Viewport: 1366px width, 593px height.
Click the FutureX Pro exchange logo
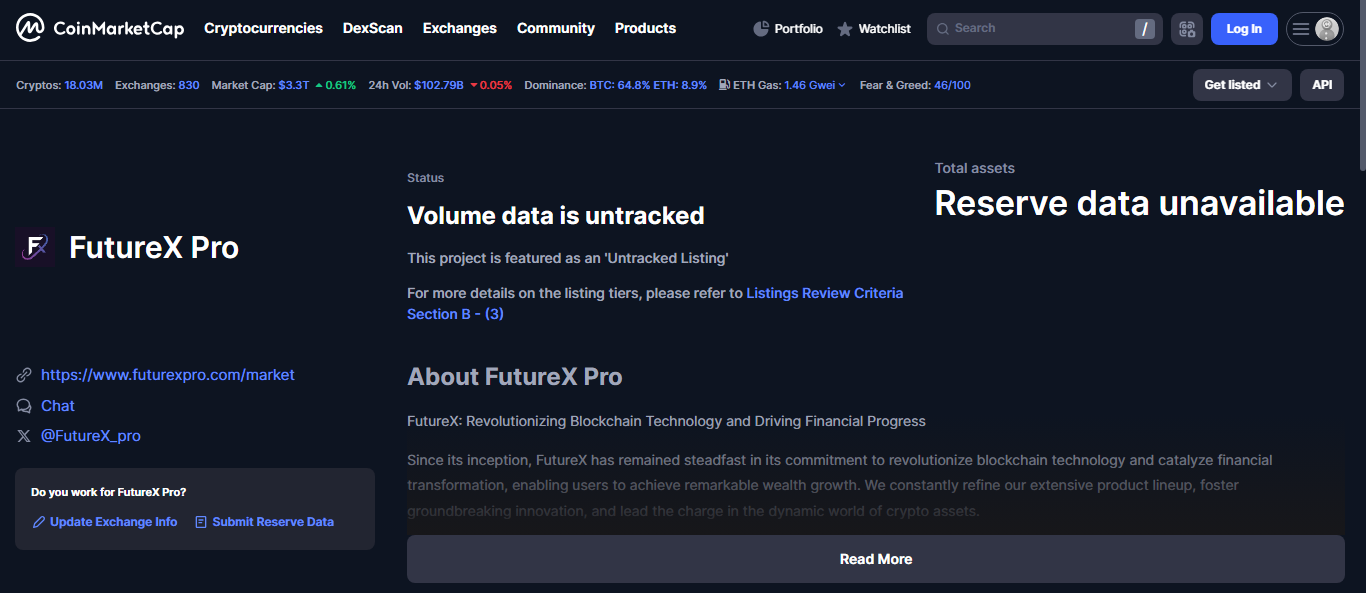pyautogui.click(x=36, y=247)
